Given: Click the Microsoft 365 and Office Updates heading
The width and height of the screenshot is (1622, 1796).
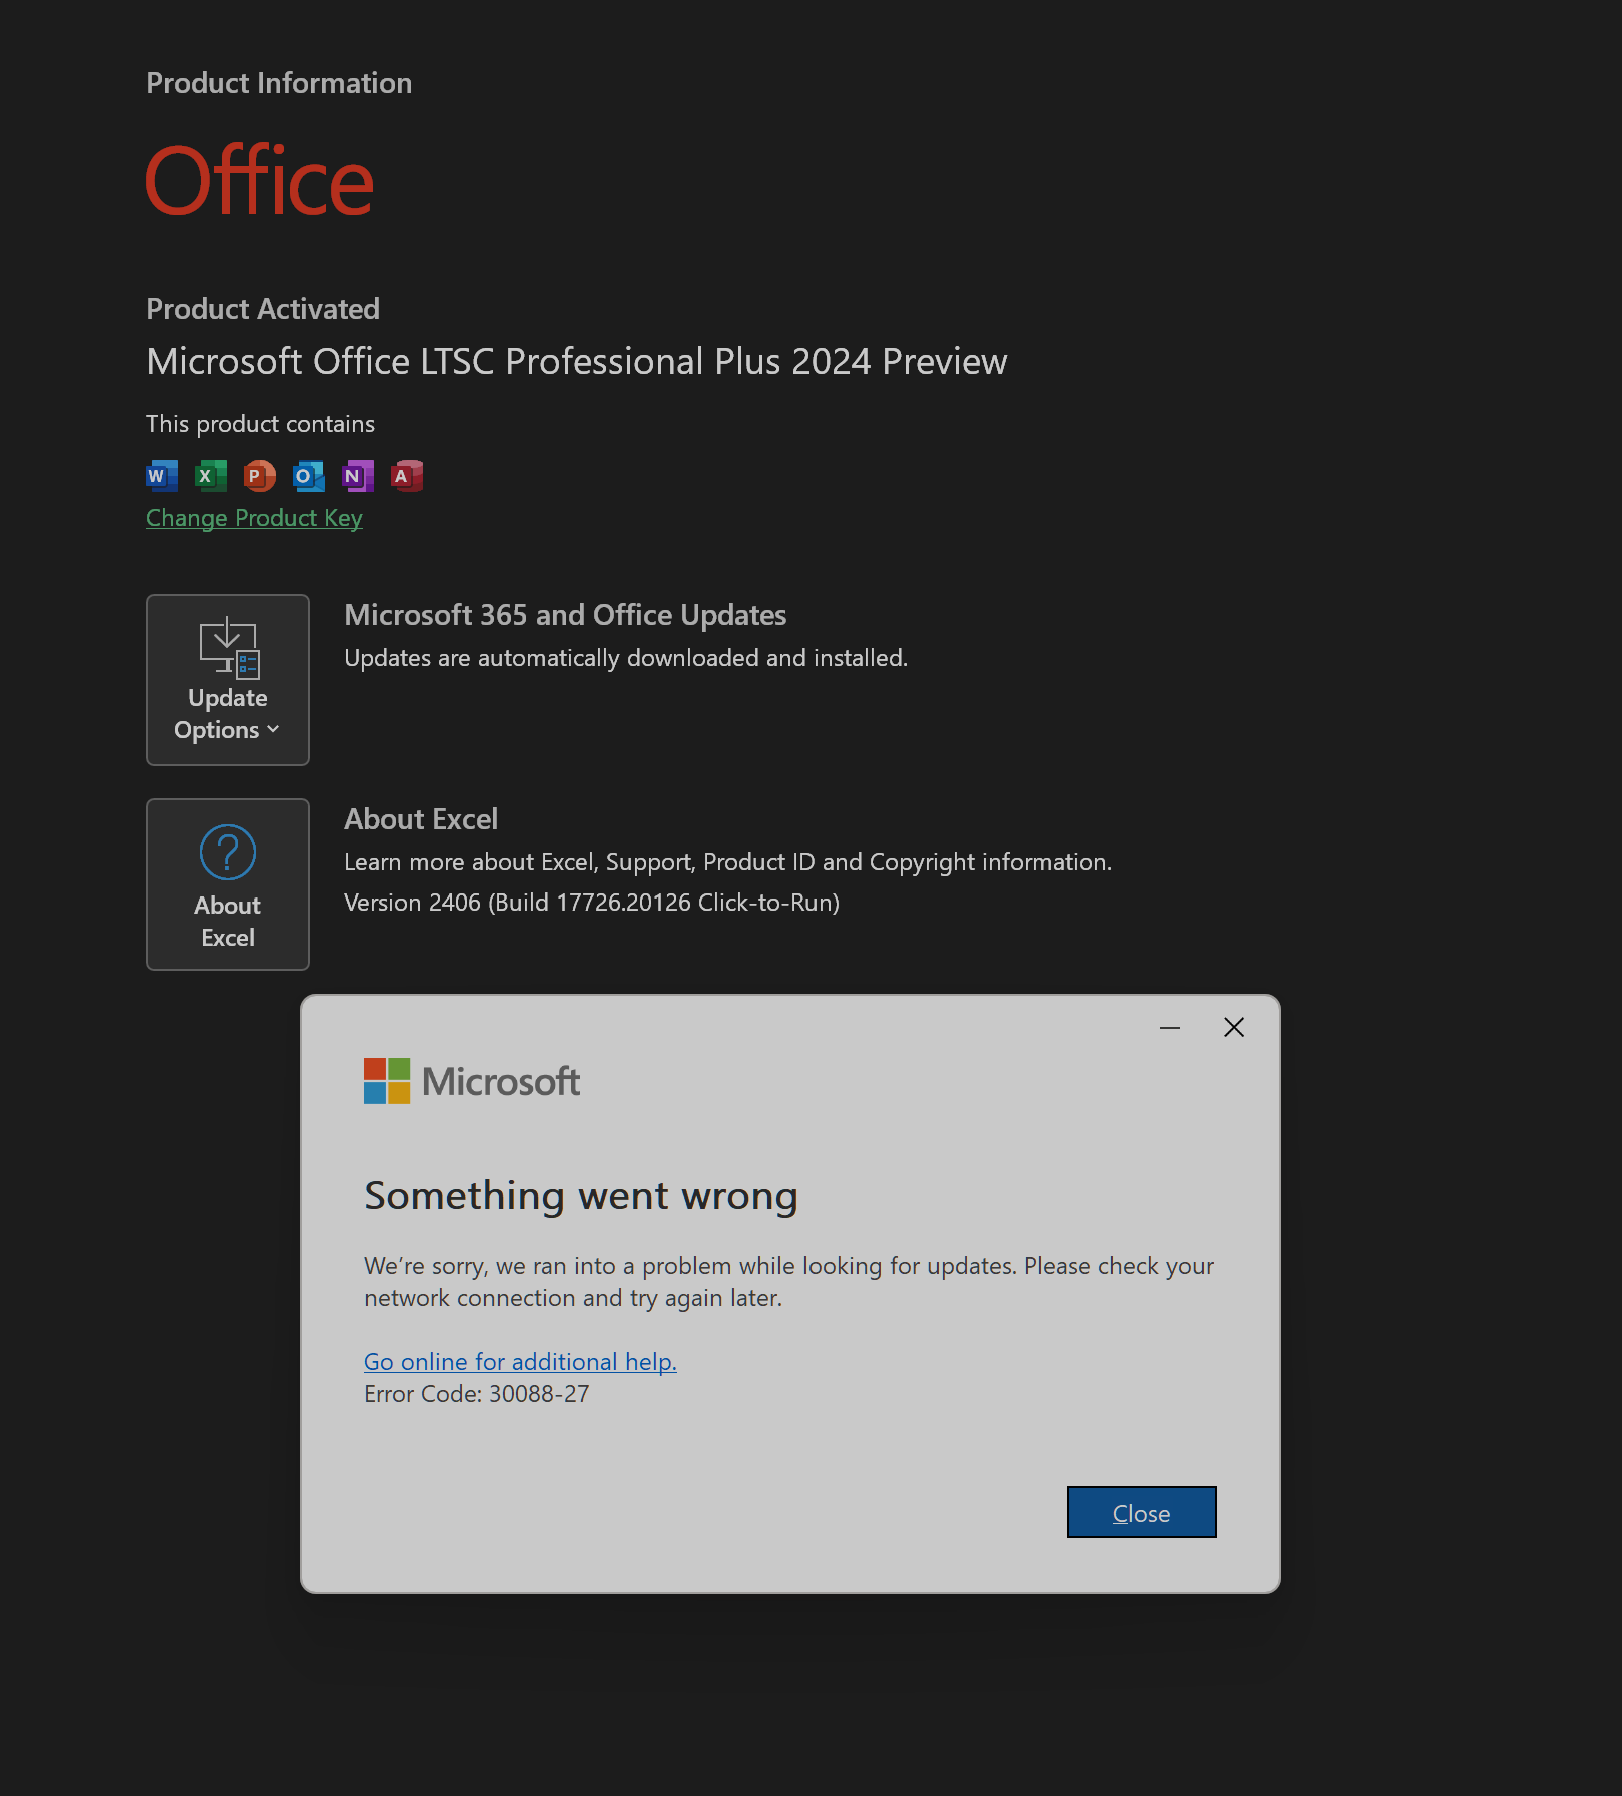Looking at the screenshot, I should (565, 615).
